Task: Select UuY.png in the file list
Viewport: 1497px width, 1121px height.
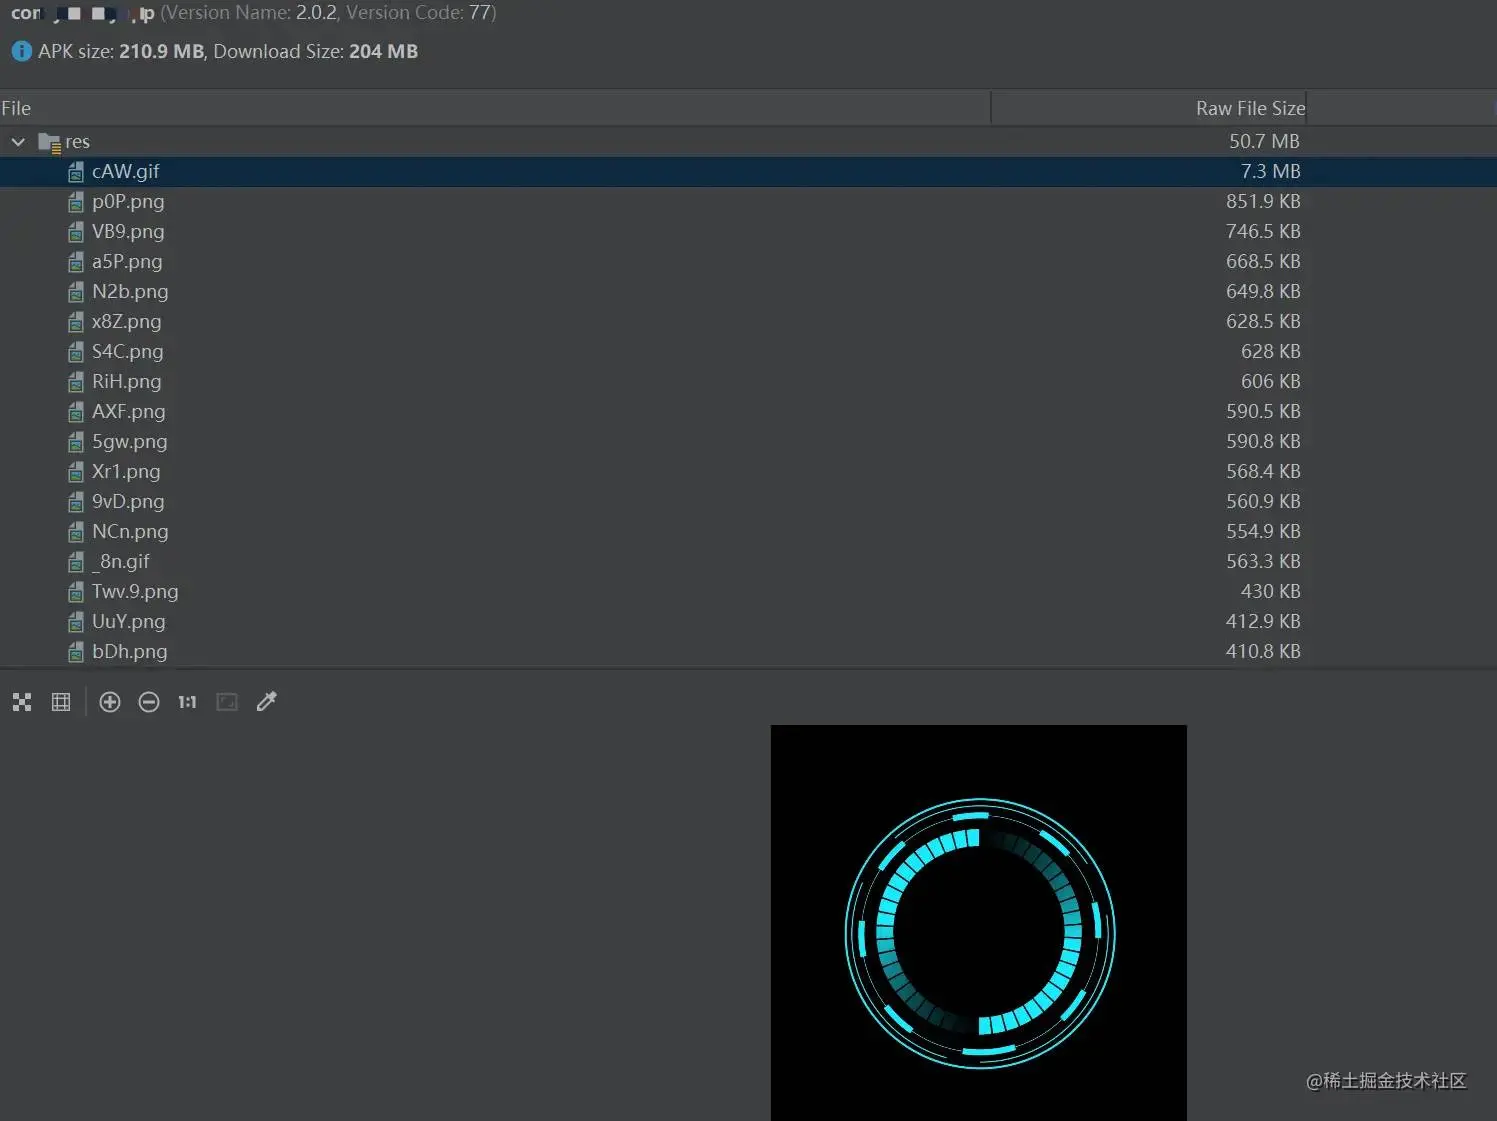Action: tap(129, 621)
